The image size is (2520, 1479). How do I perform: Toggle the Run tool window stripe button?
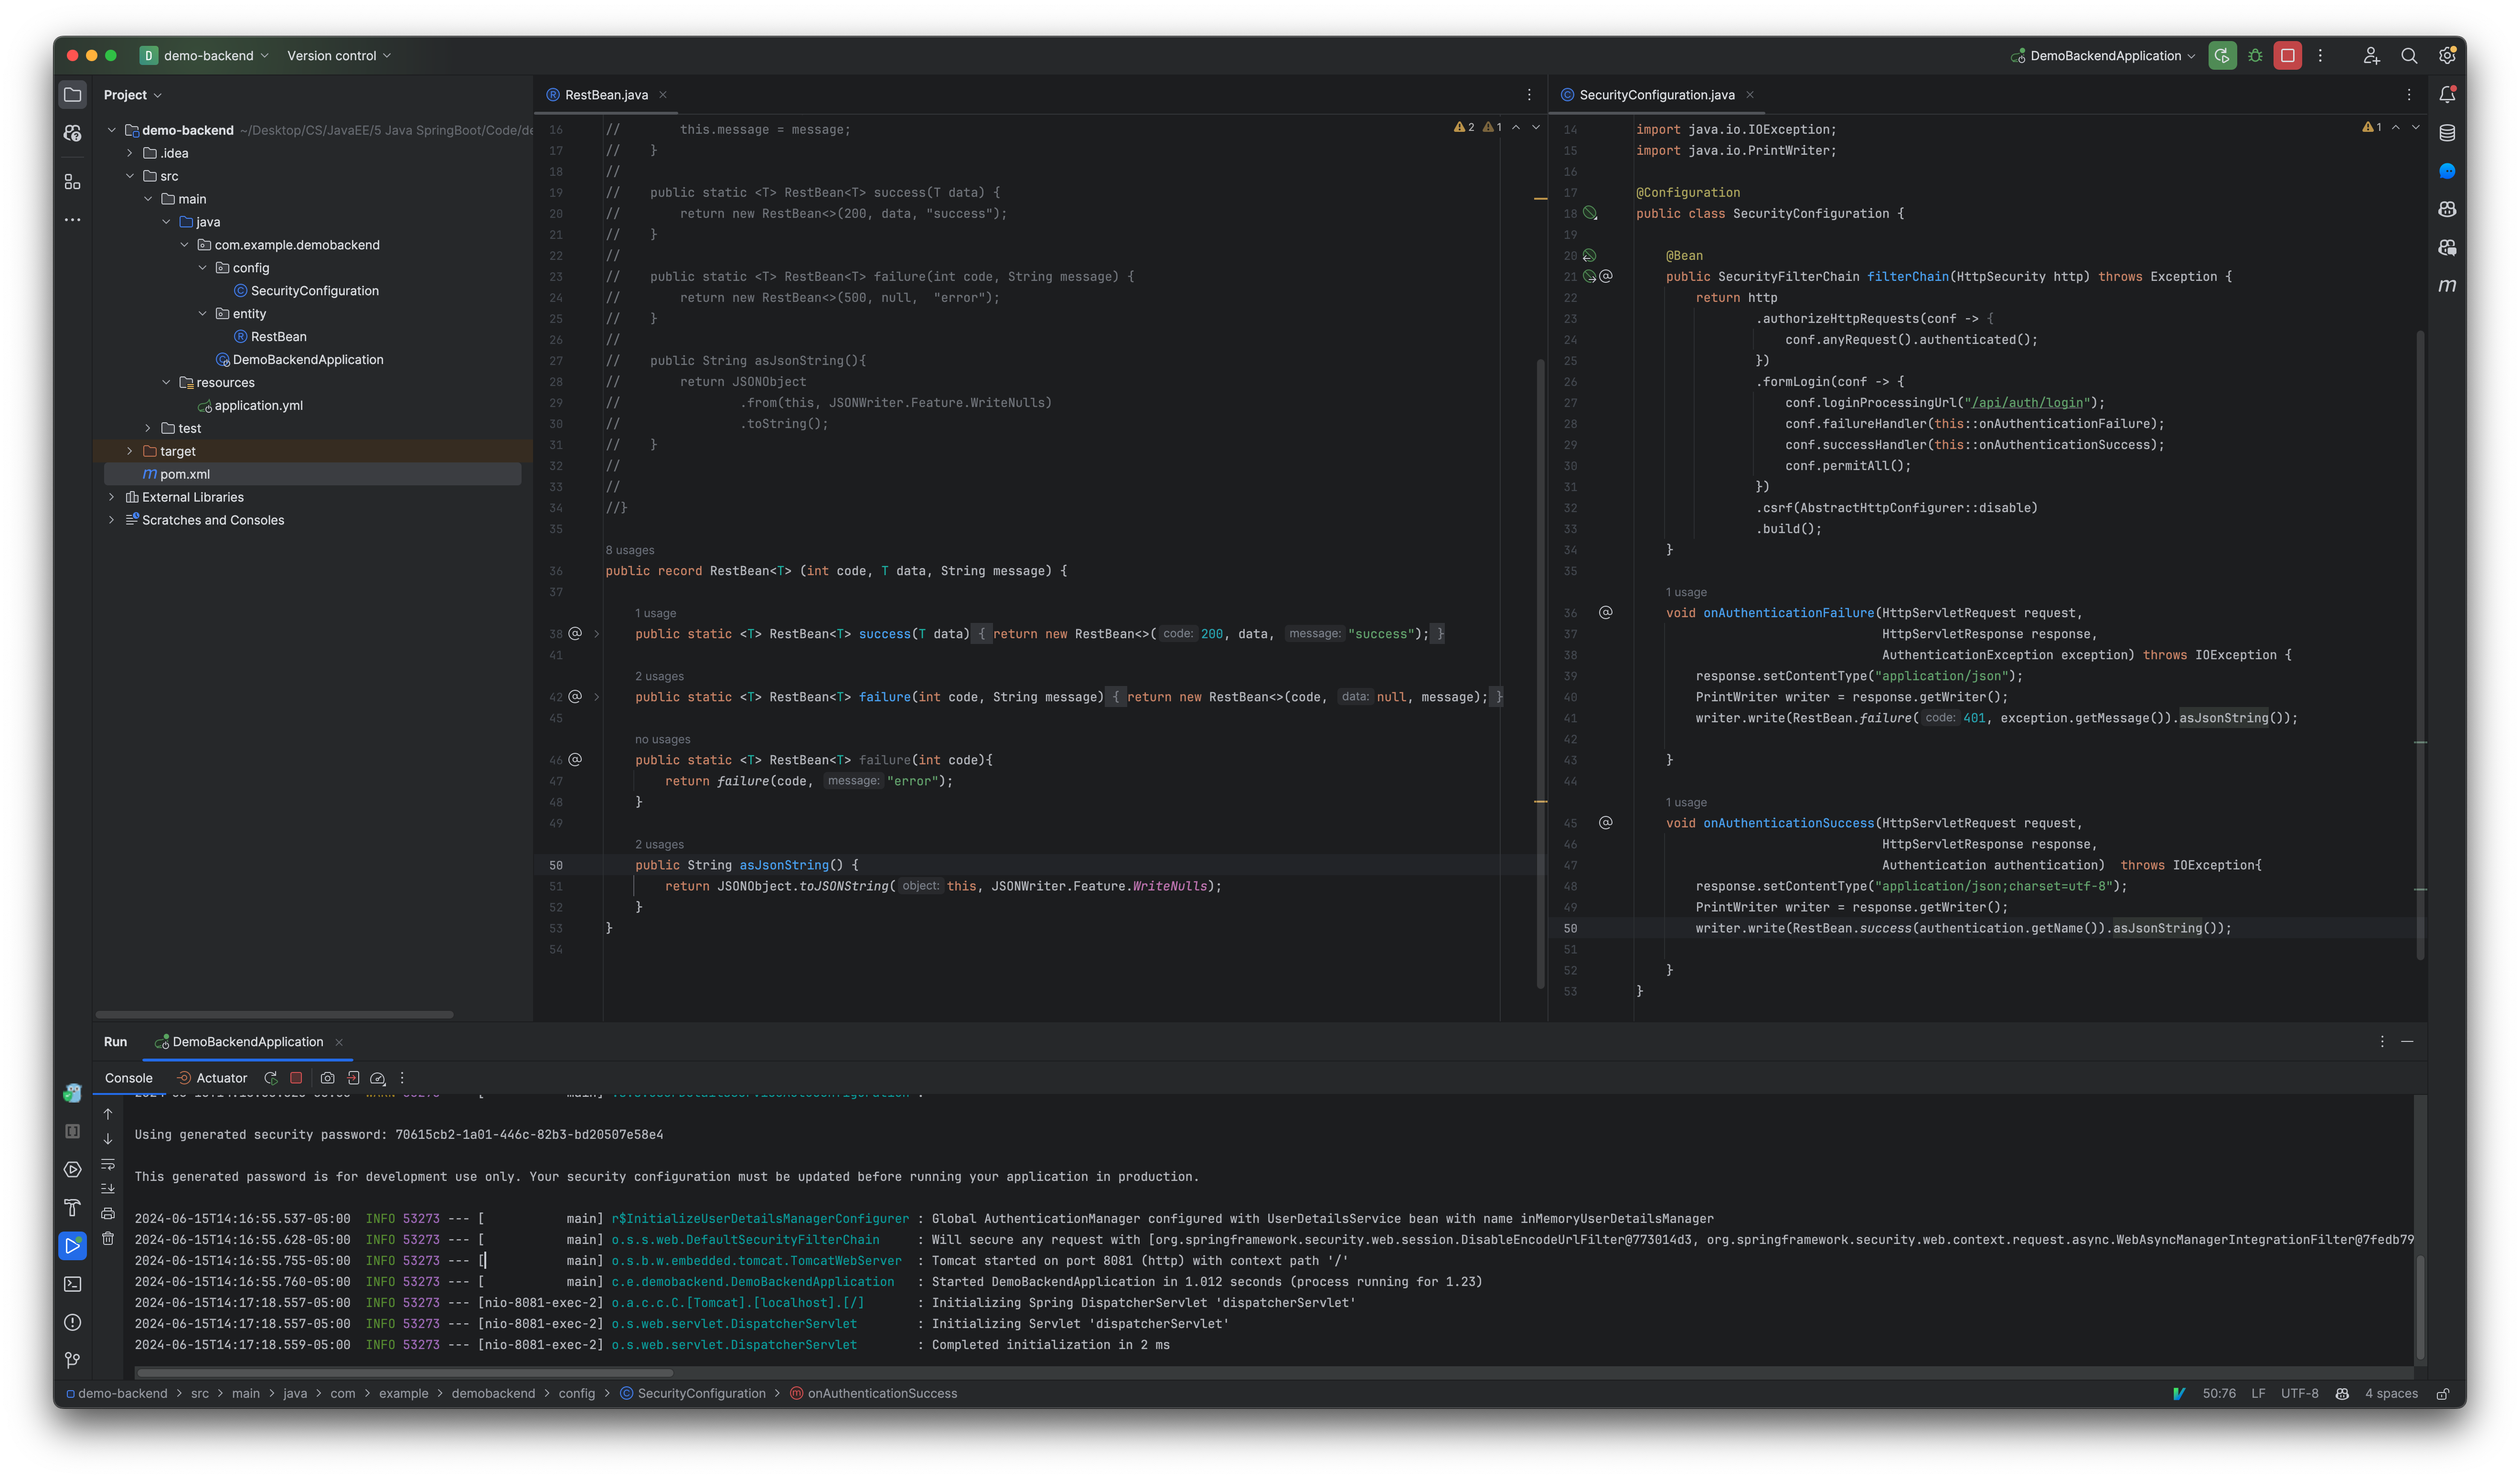click(x=72, y=1244)
